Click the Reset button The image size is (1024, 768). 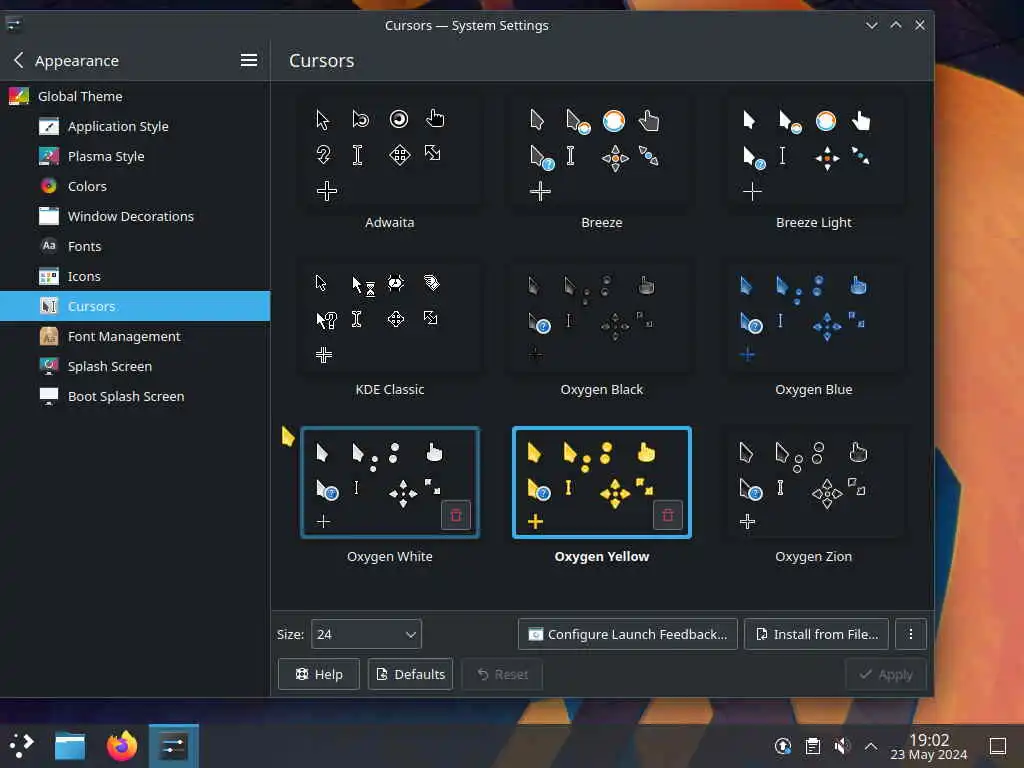pyautogui.click(x=502, y=674)
